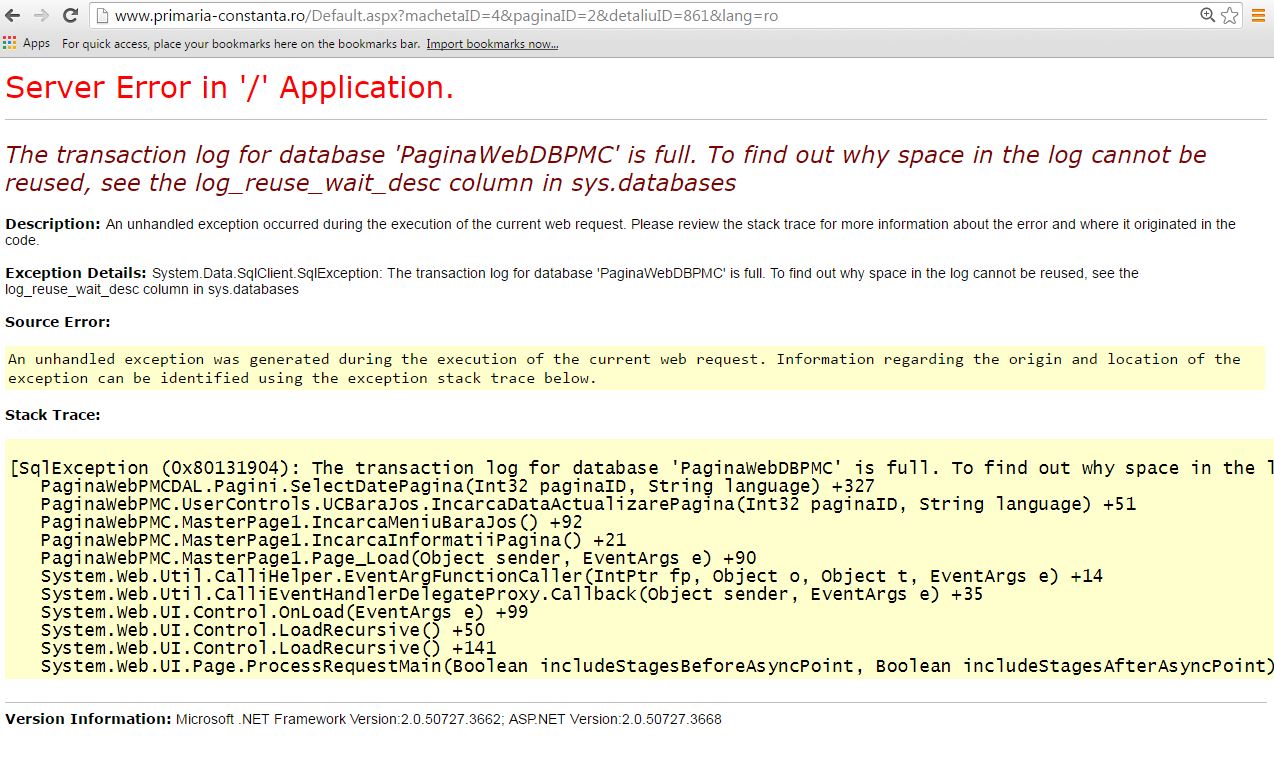Image resolution: width=1274 pixels, height=768 pixels.
Task: Click the 'Source Error:' heading
Action: [58, 322]
